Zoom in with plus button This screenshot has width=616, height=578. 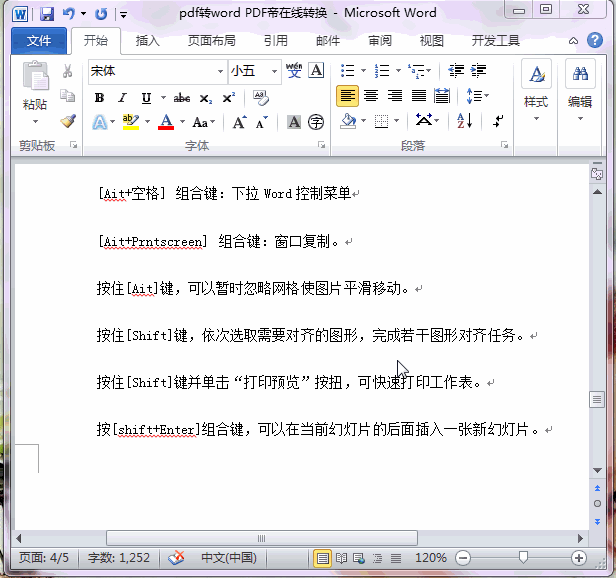pyautogui.click(x=579, y=558)
